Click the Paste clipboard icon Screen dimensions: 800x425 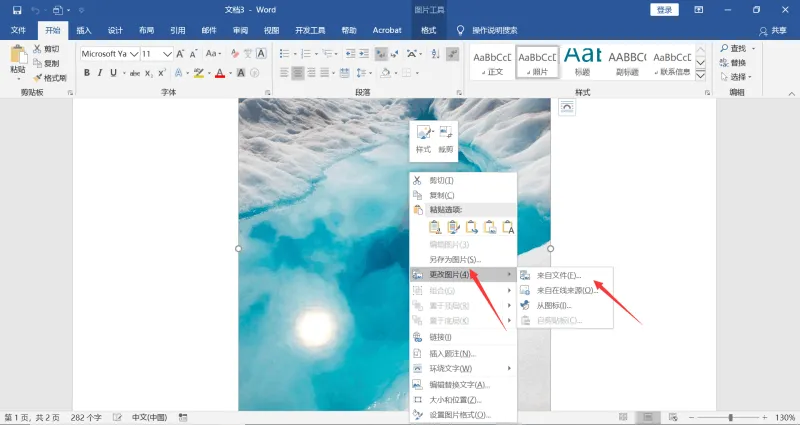pos(18,56)
